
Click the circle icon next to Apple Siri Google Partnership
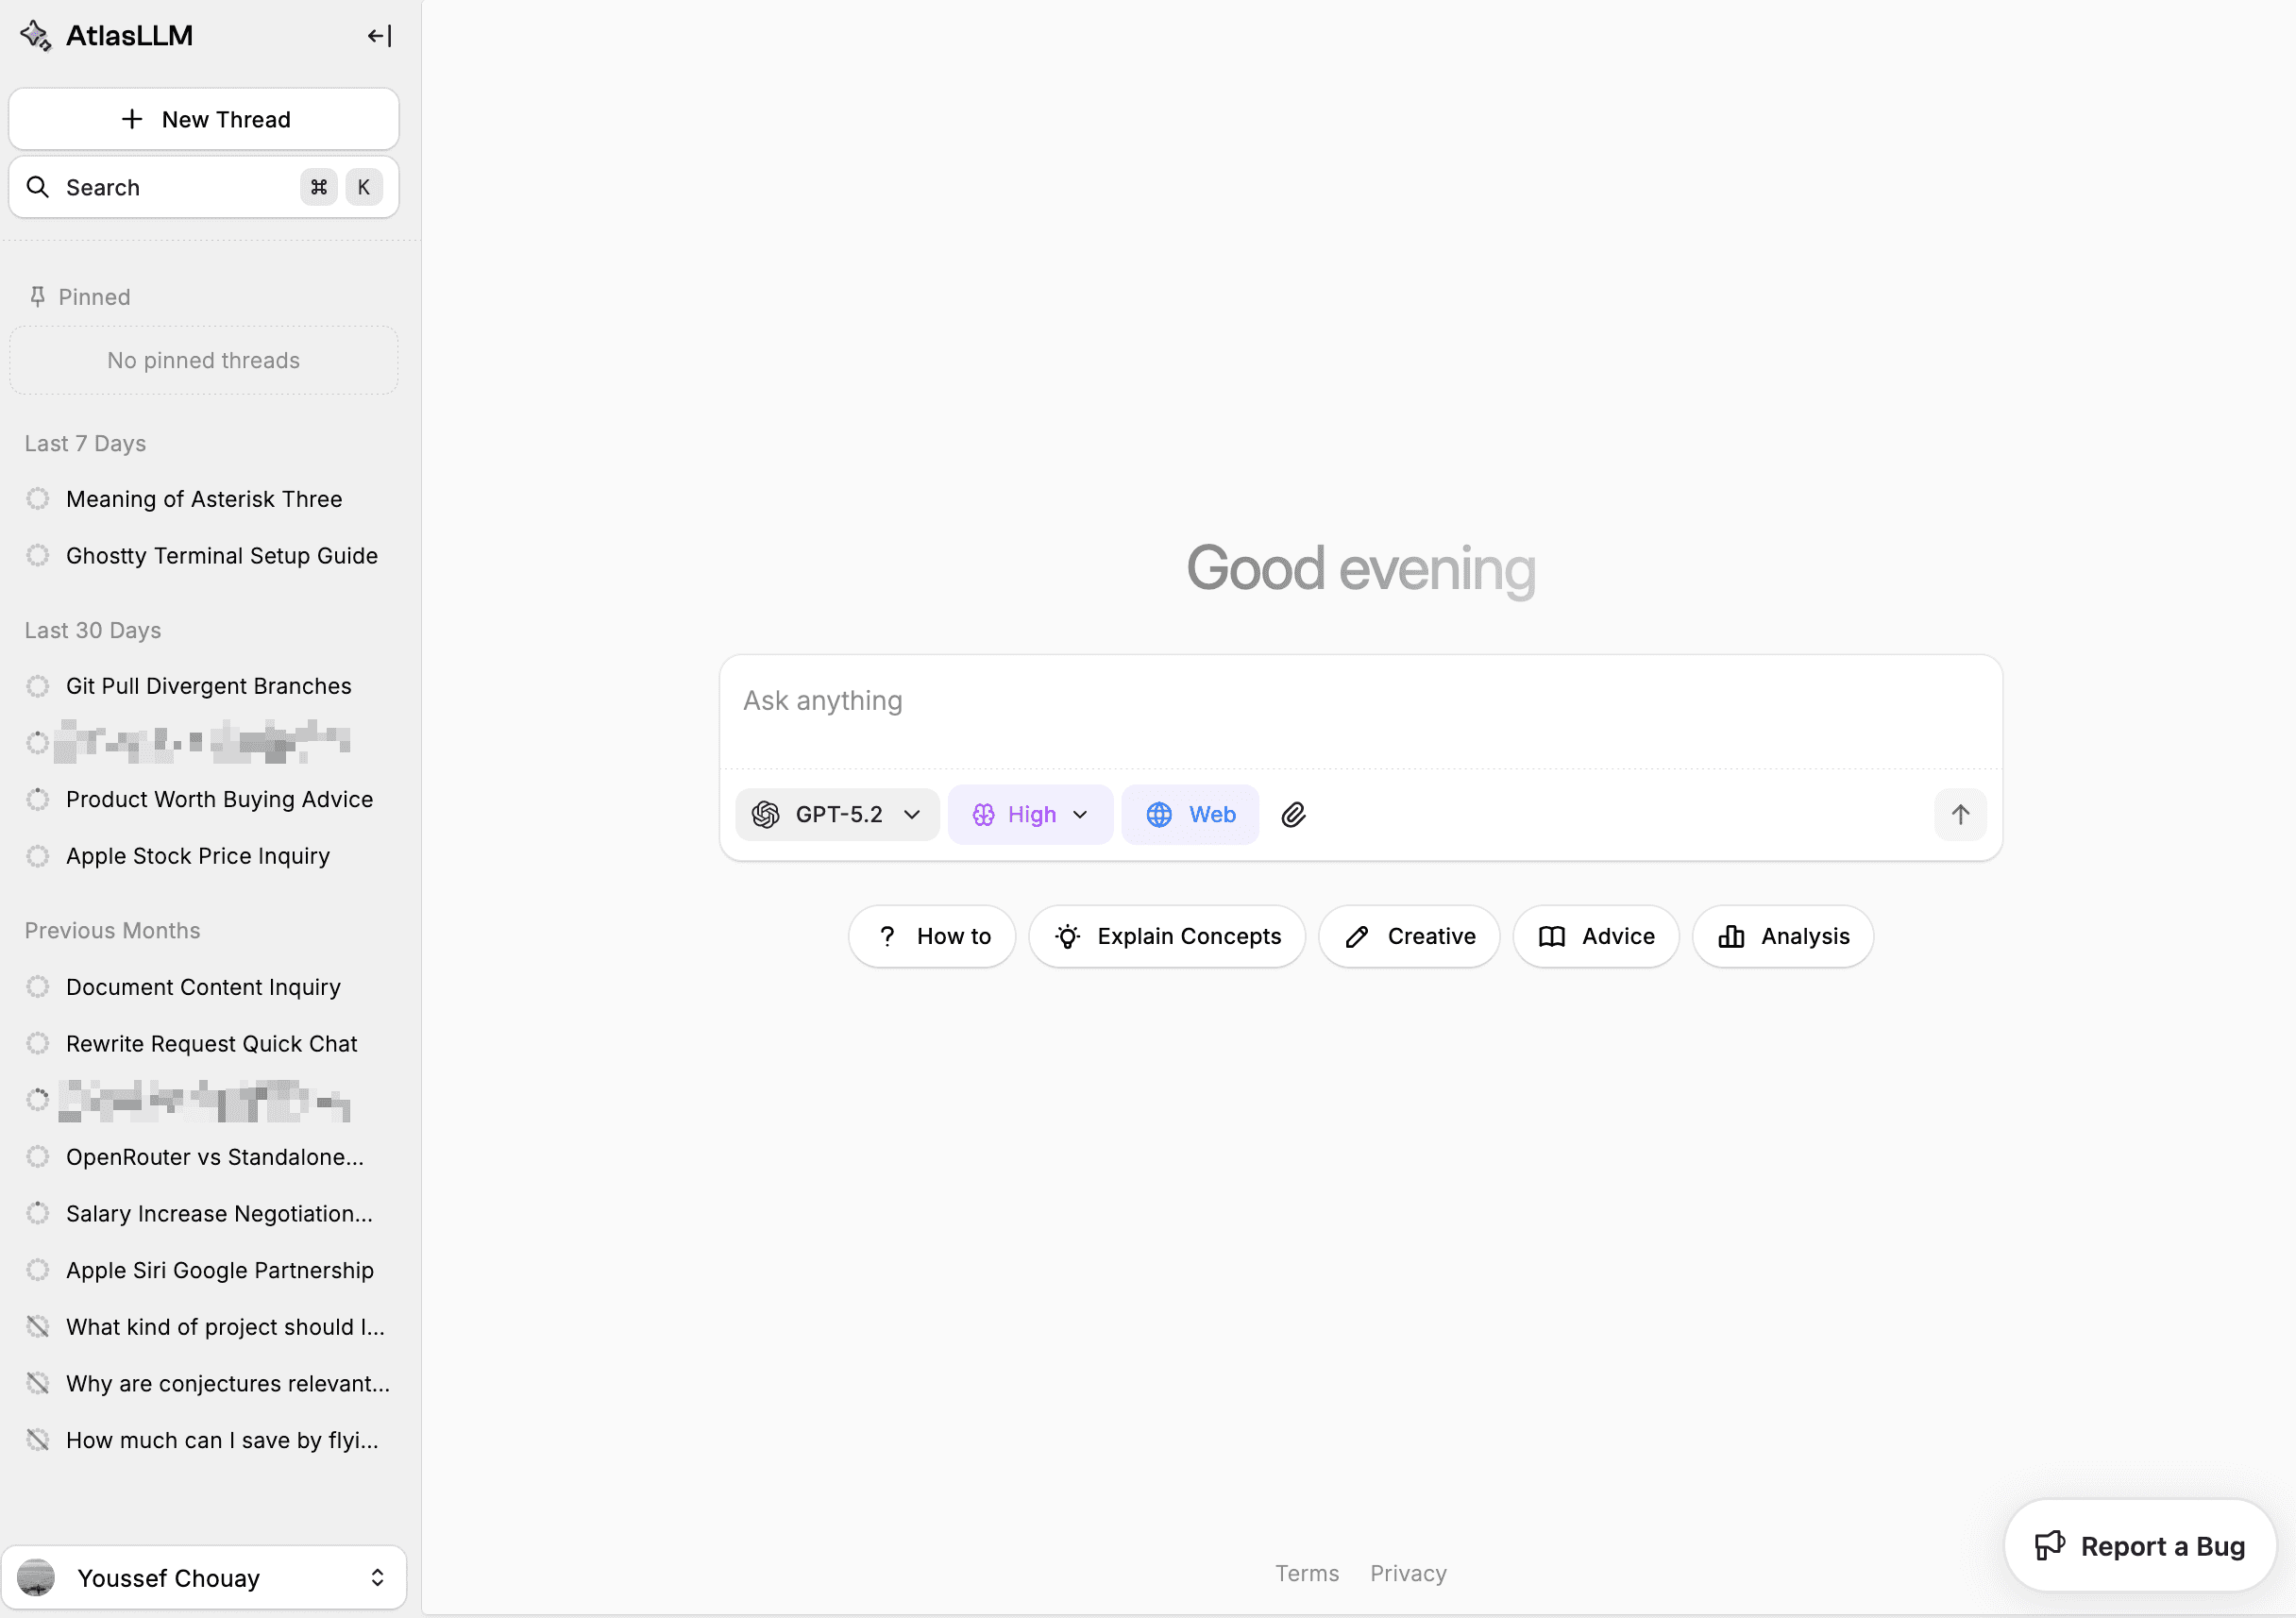click(x=38, y=1270)
